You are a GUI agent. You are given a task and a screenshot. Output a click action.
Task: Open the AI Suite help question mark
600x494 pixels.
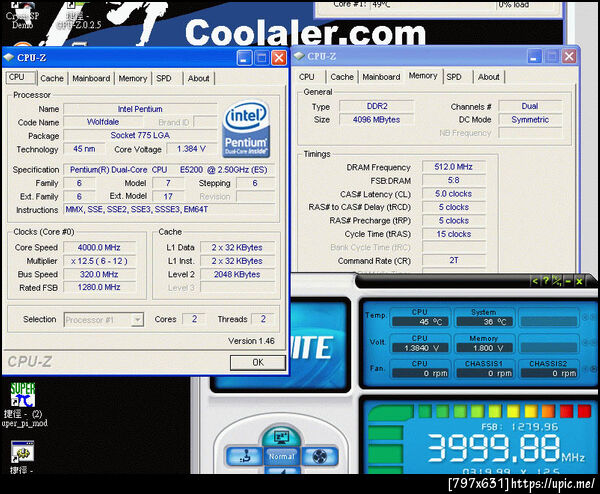click(x=546, y=281)
